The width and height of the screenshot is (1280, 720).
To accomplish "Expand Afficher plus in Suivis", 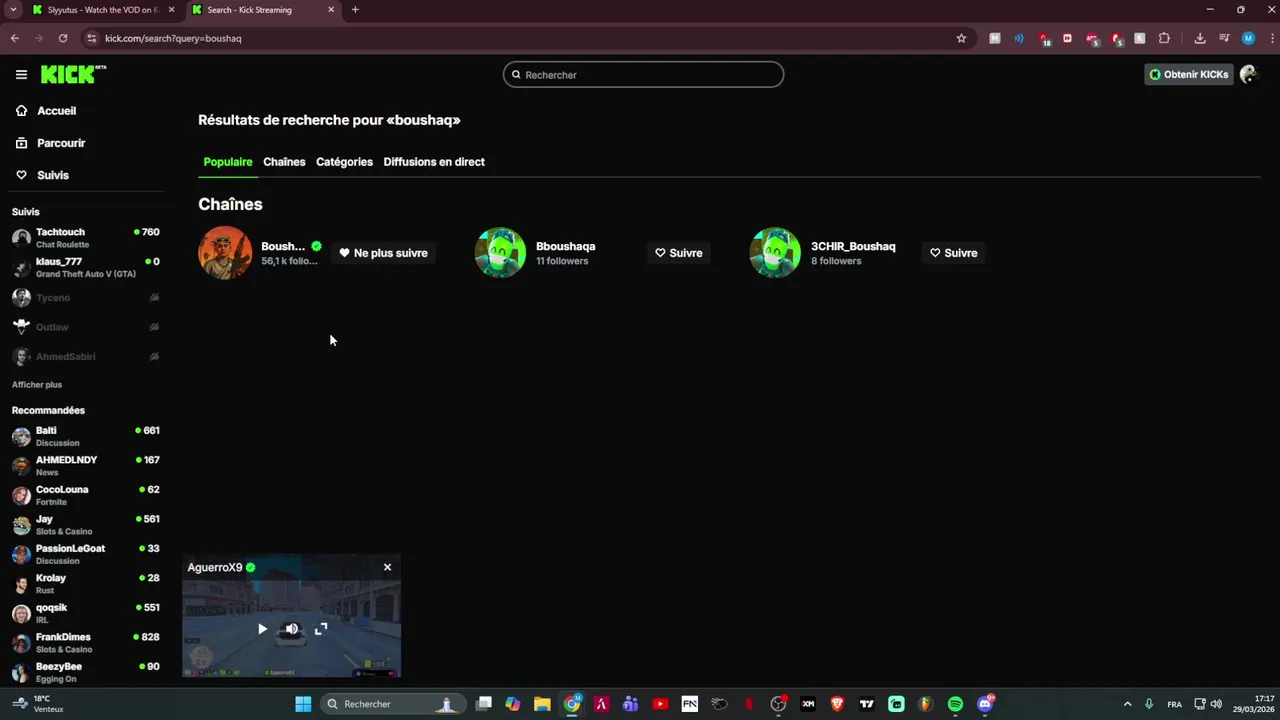I will [37, 385].
